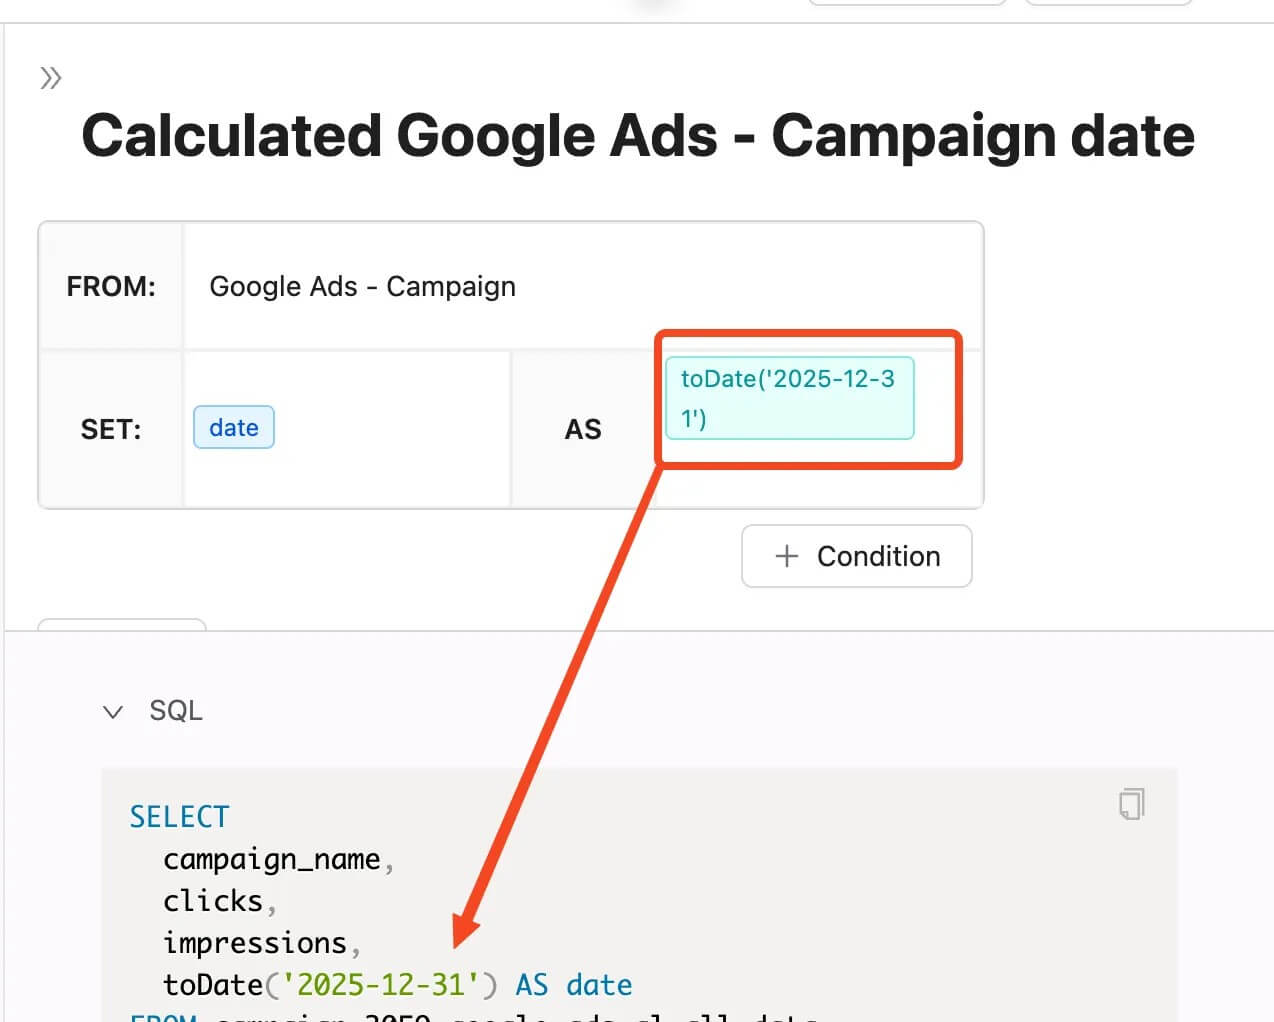Click the AS date alias in SQL
The width and height of the screenshot is (1274, 1022).
(x=574, y=985)
